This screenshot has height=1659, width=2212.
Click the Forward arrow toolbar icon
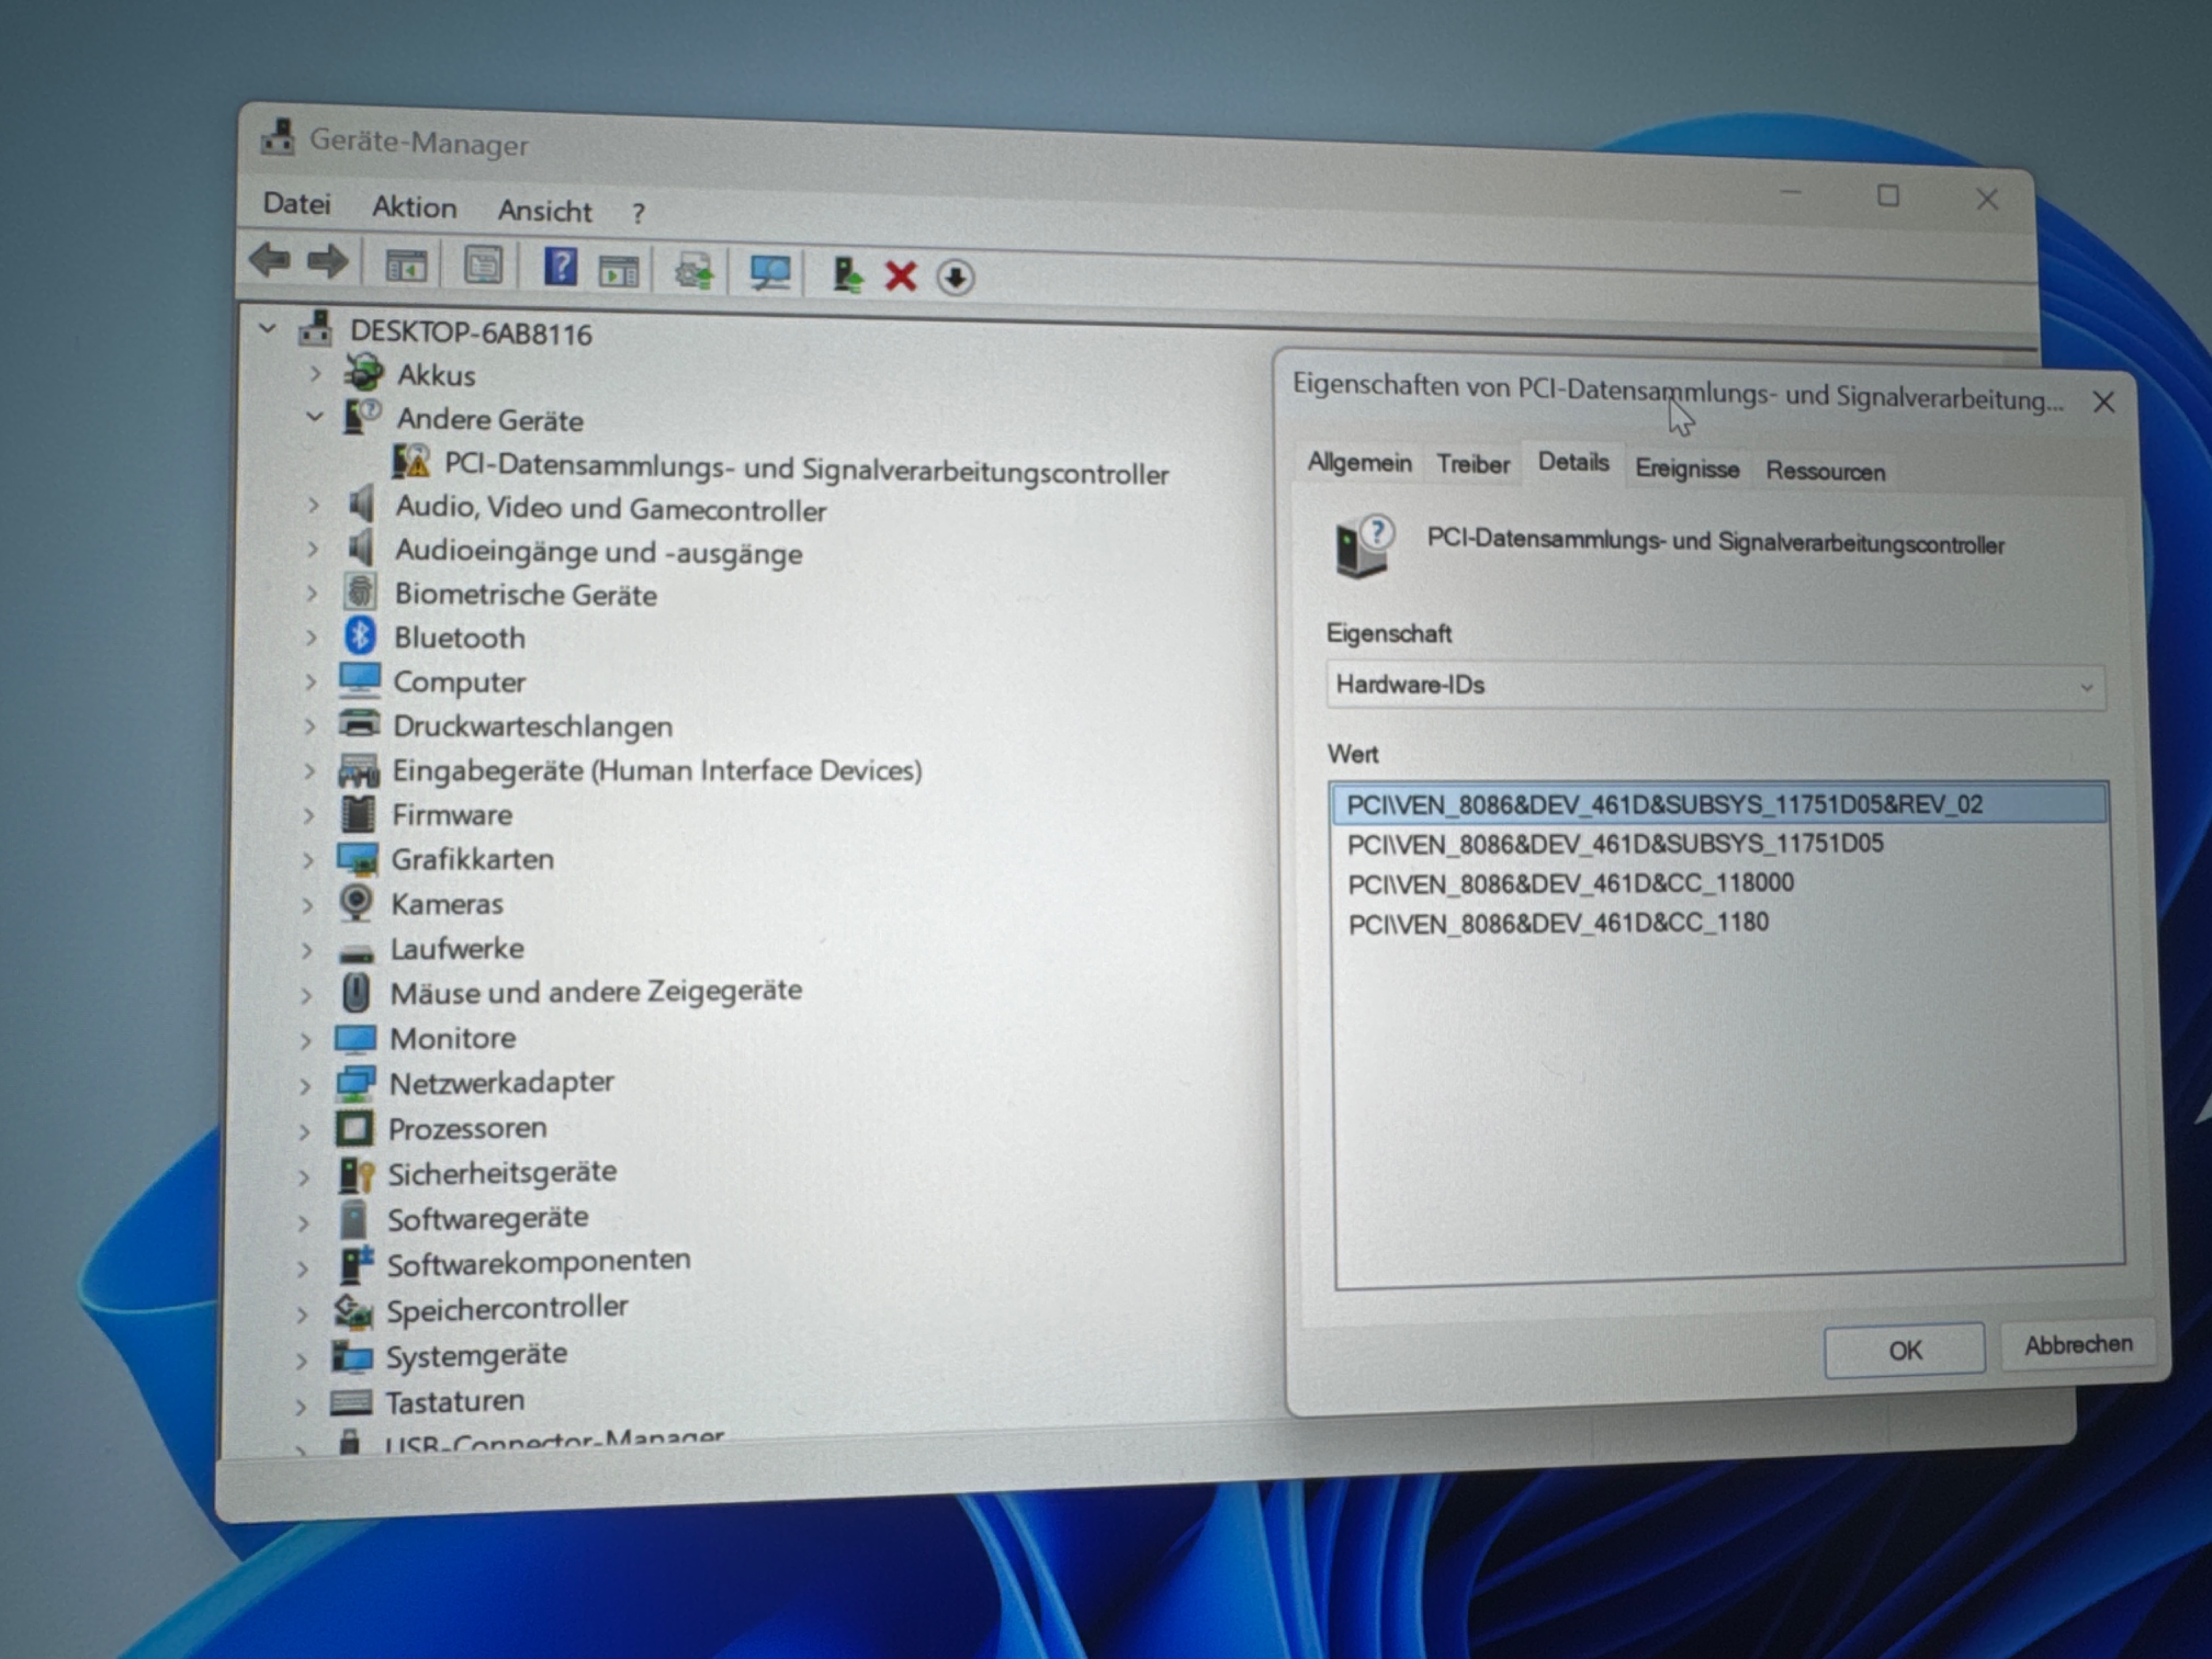click(x=328, y=262)
